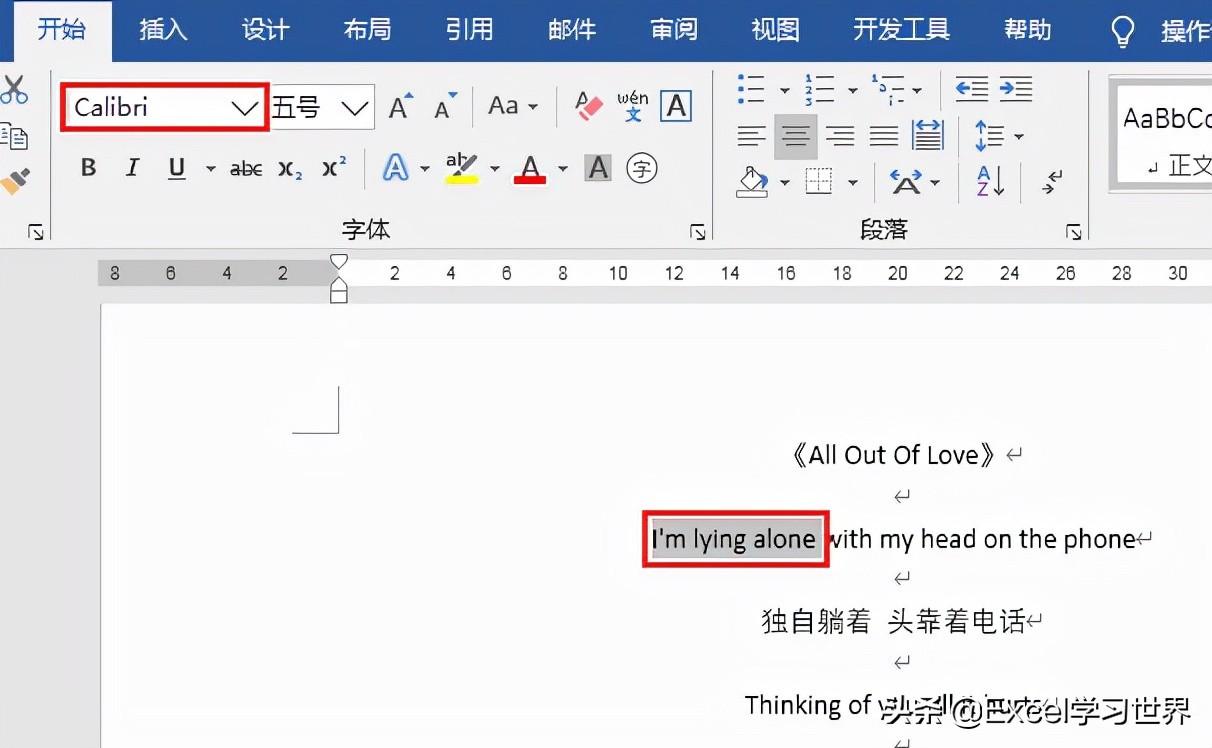Click the enclosed character 字 icon
Screen dimensions: 1212x748
pyautogui.click(x=641, y=168)
